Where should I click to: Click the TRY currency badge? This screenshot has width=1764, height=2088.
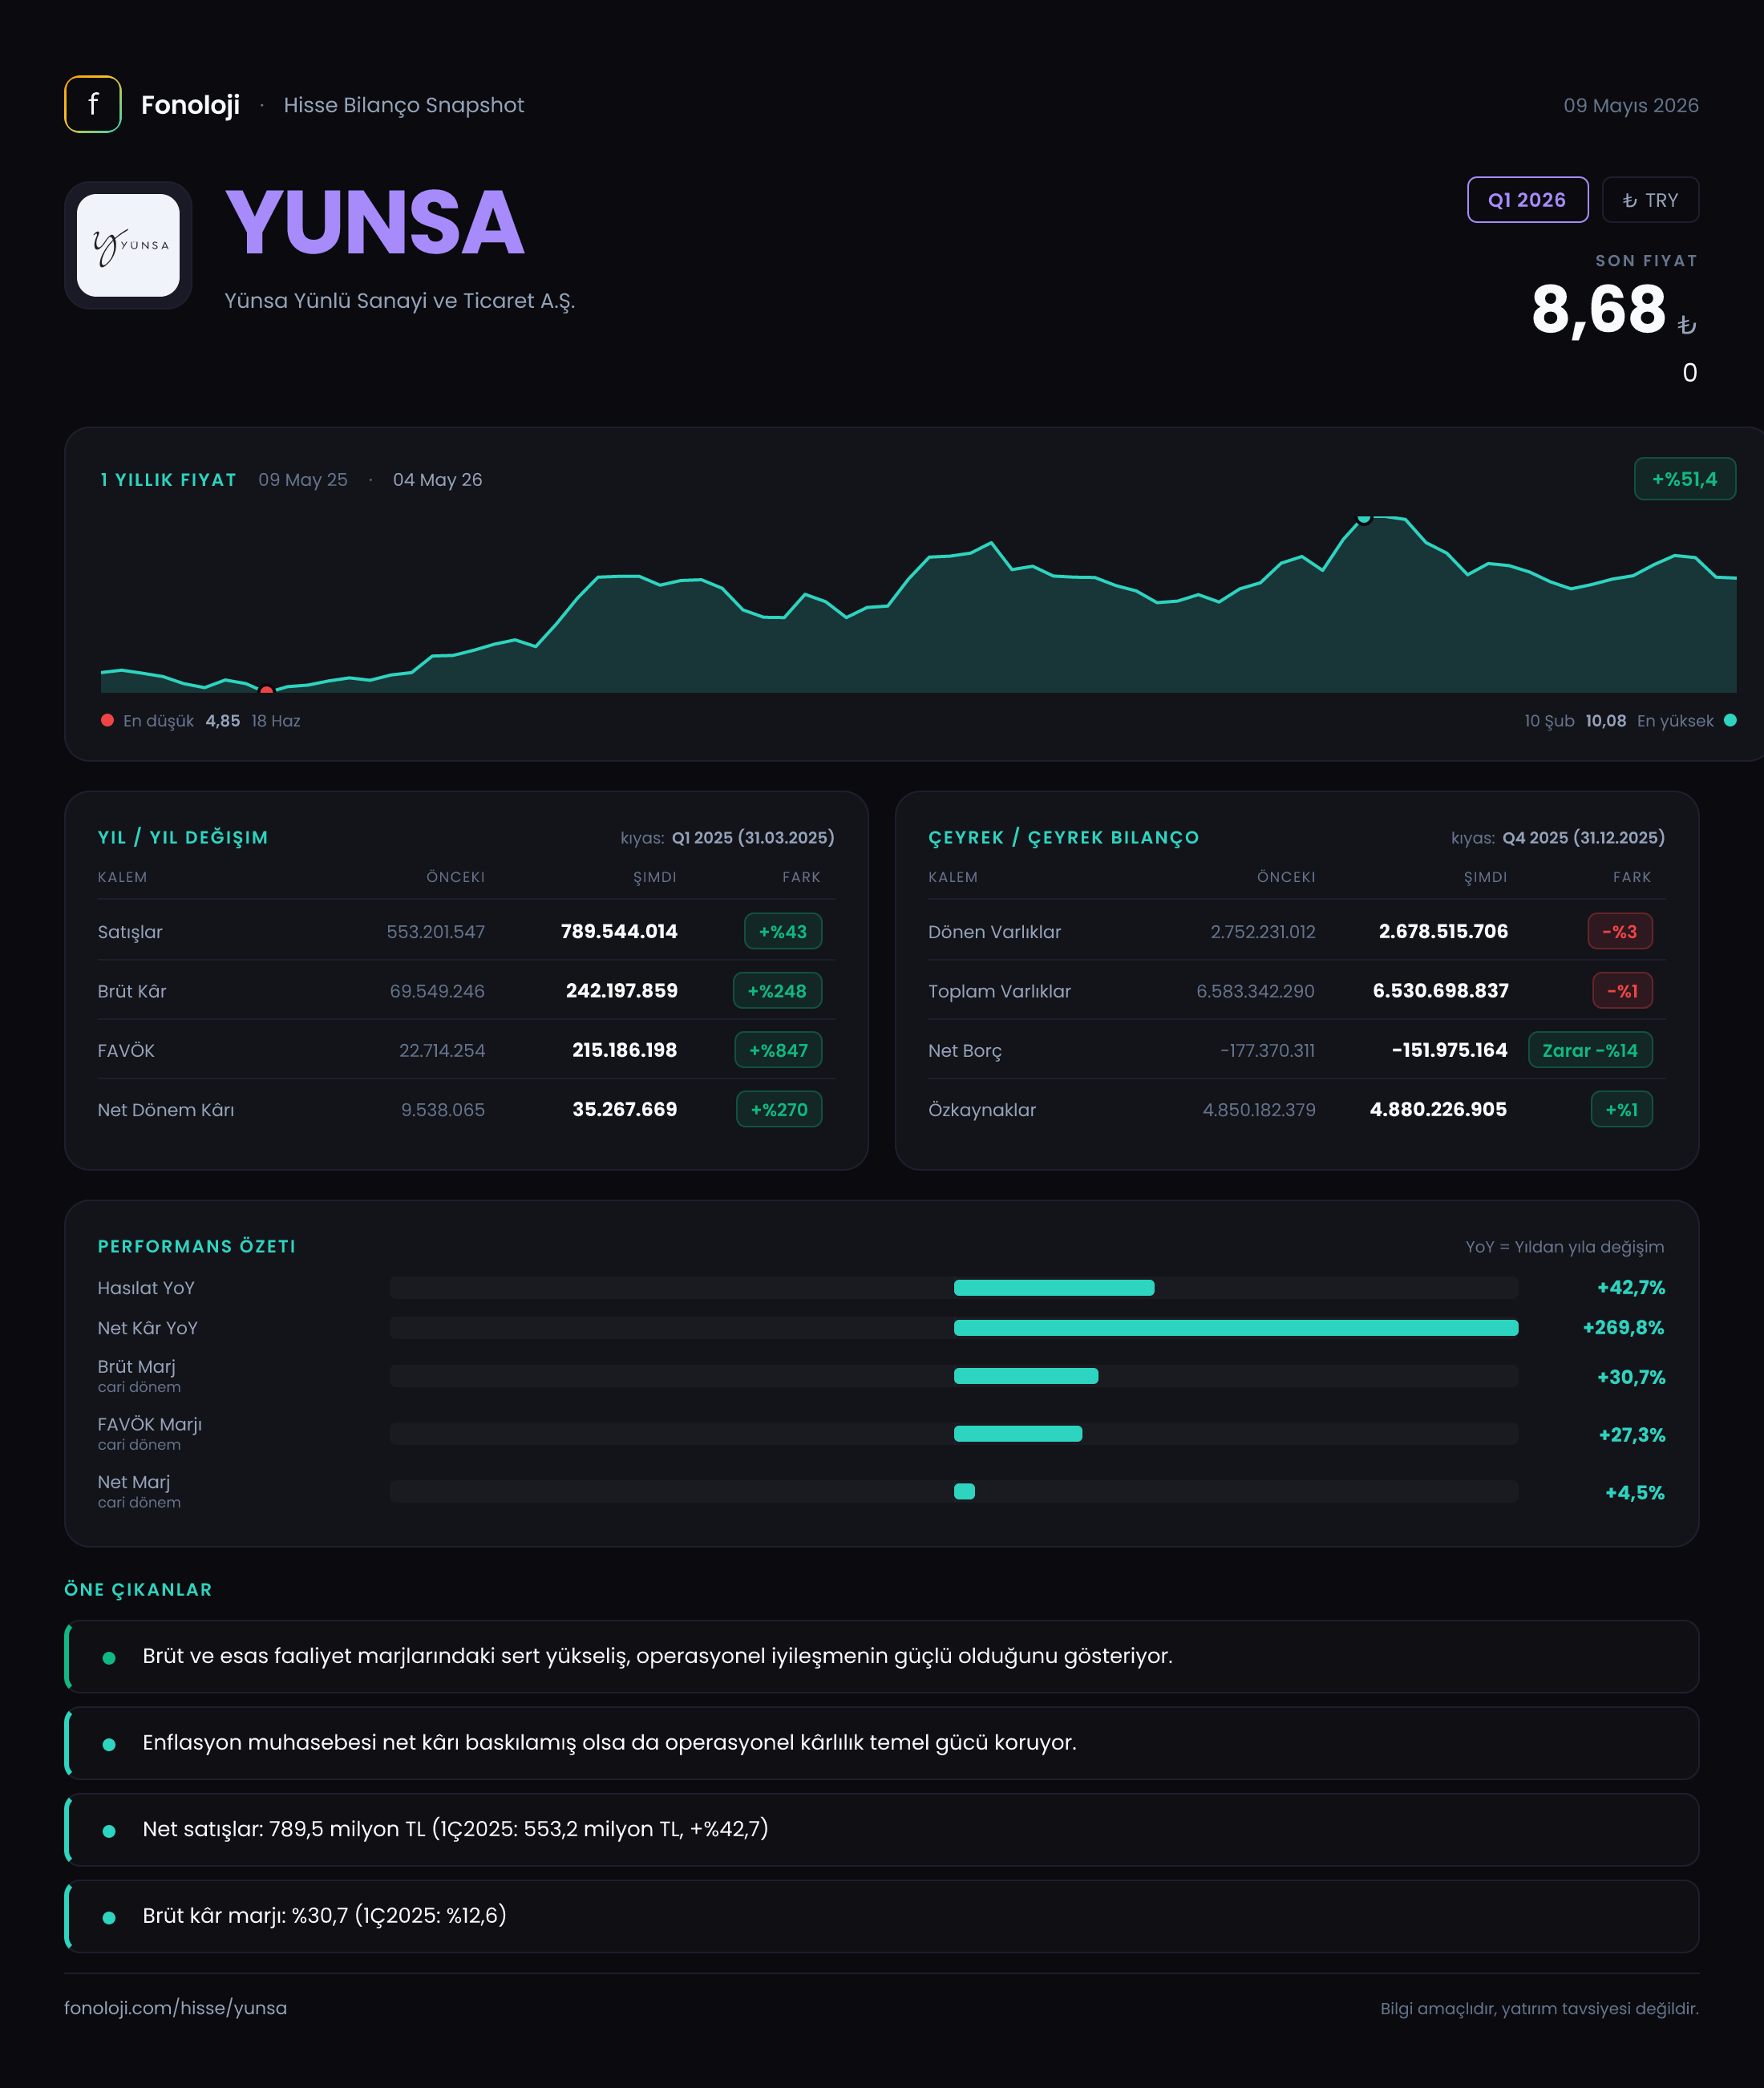1650,200
